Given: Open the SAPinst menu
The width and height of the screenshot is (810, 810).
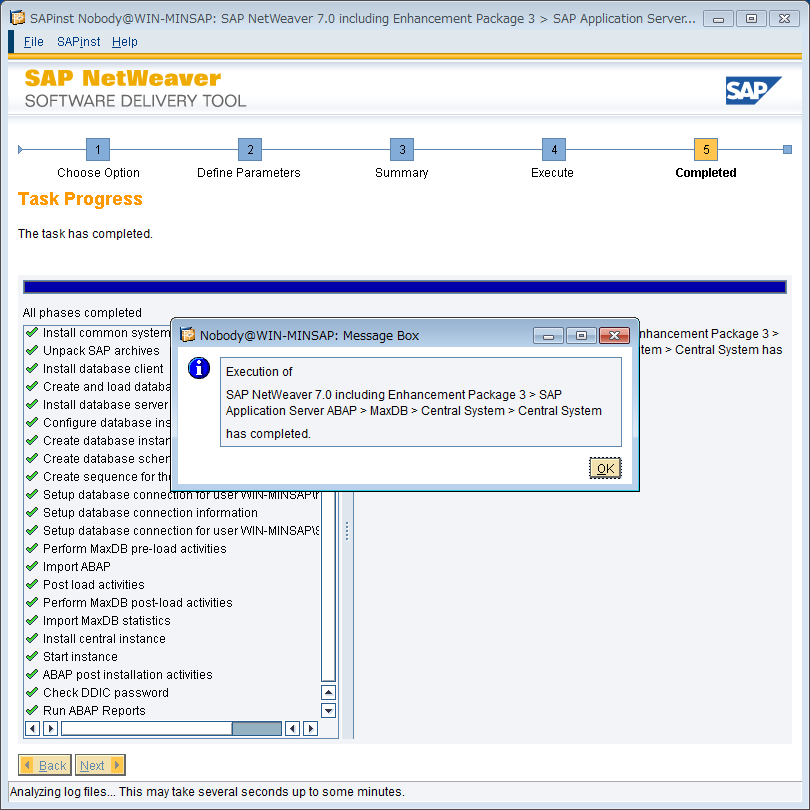Looking at the screenshot, I should (x=78, y=41).
